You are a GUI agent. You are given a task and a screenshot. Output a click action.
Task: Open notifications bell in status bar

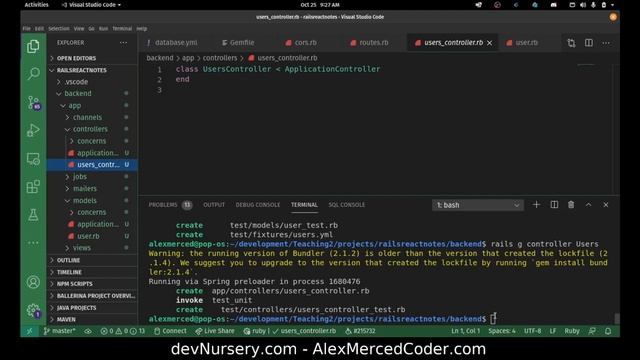608,331
